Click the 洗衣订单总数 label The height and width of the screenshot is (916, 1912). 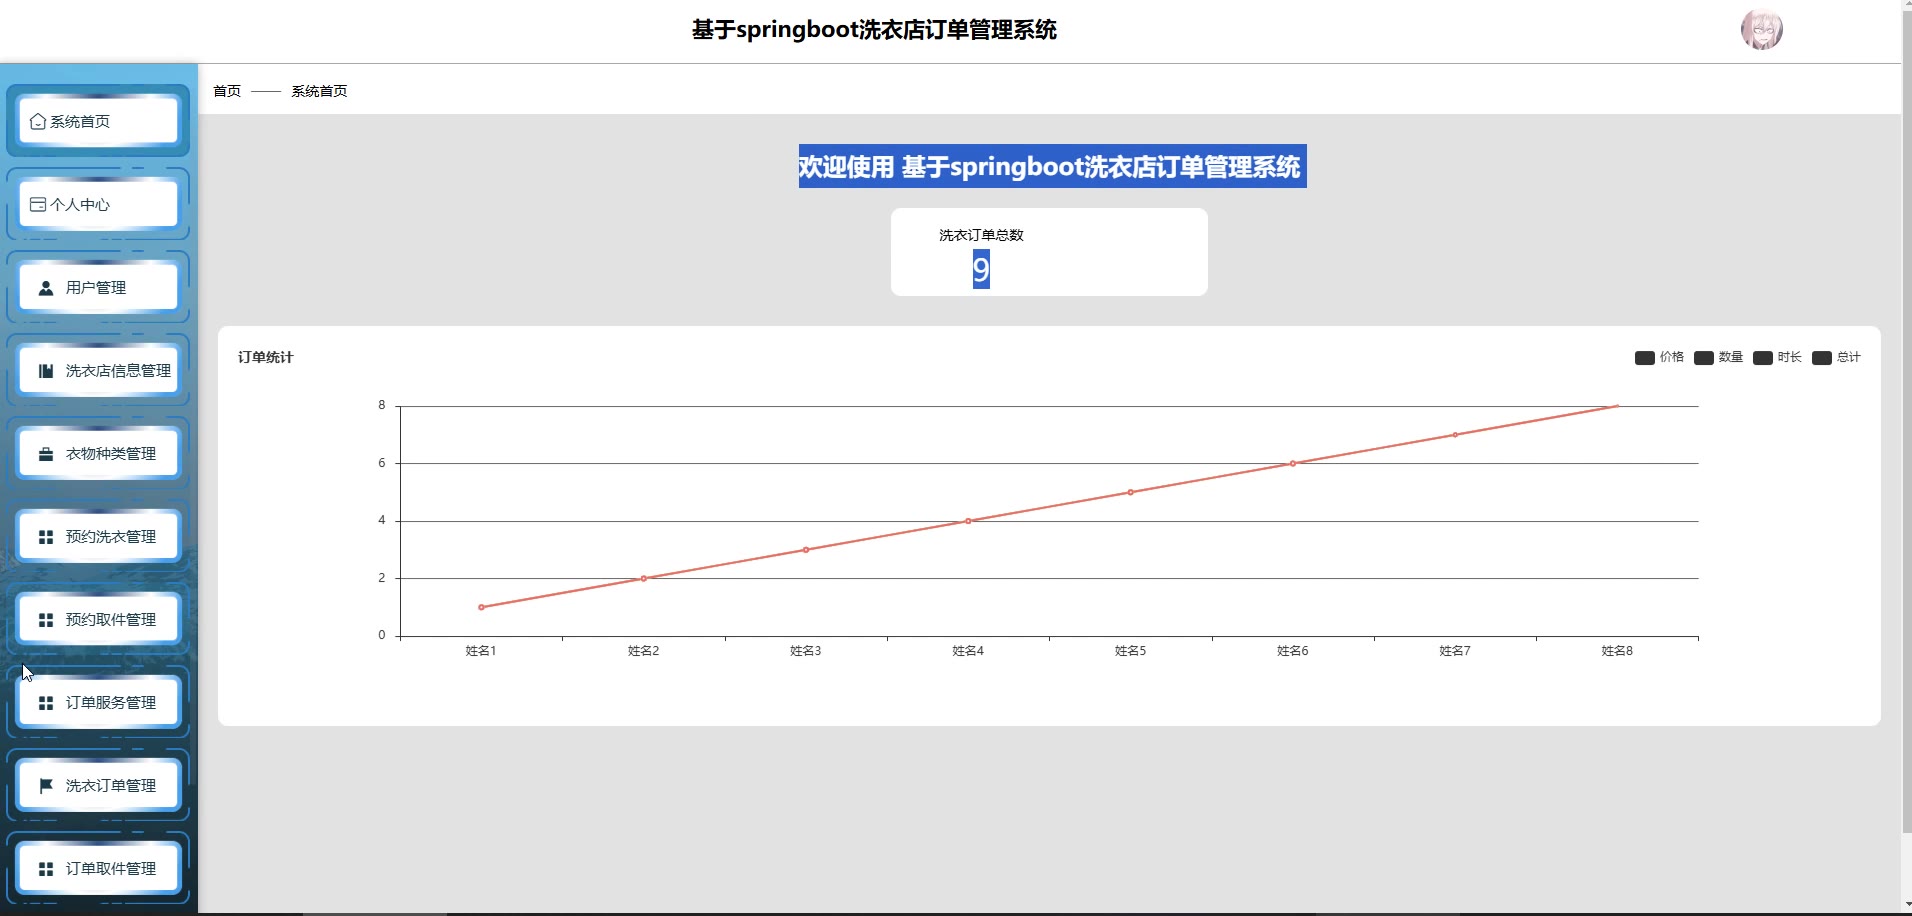tap(981, 235)
